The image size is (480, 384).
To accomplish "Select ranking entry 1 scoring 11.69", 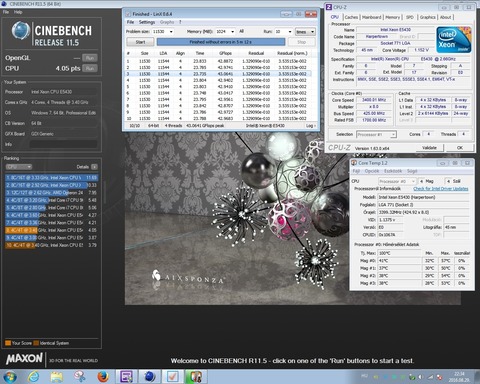I will coord(51,178).
